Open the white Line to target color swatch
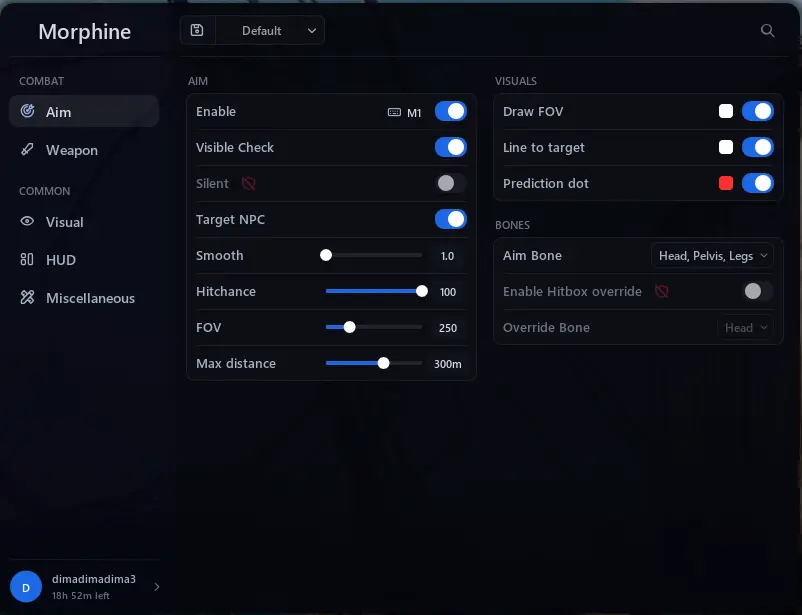Screen dimensions: 802x615 tap(726, 147)
